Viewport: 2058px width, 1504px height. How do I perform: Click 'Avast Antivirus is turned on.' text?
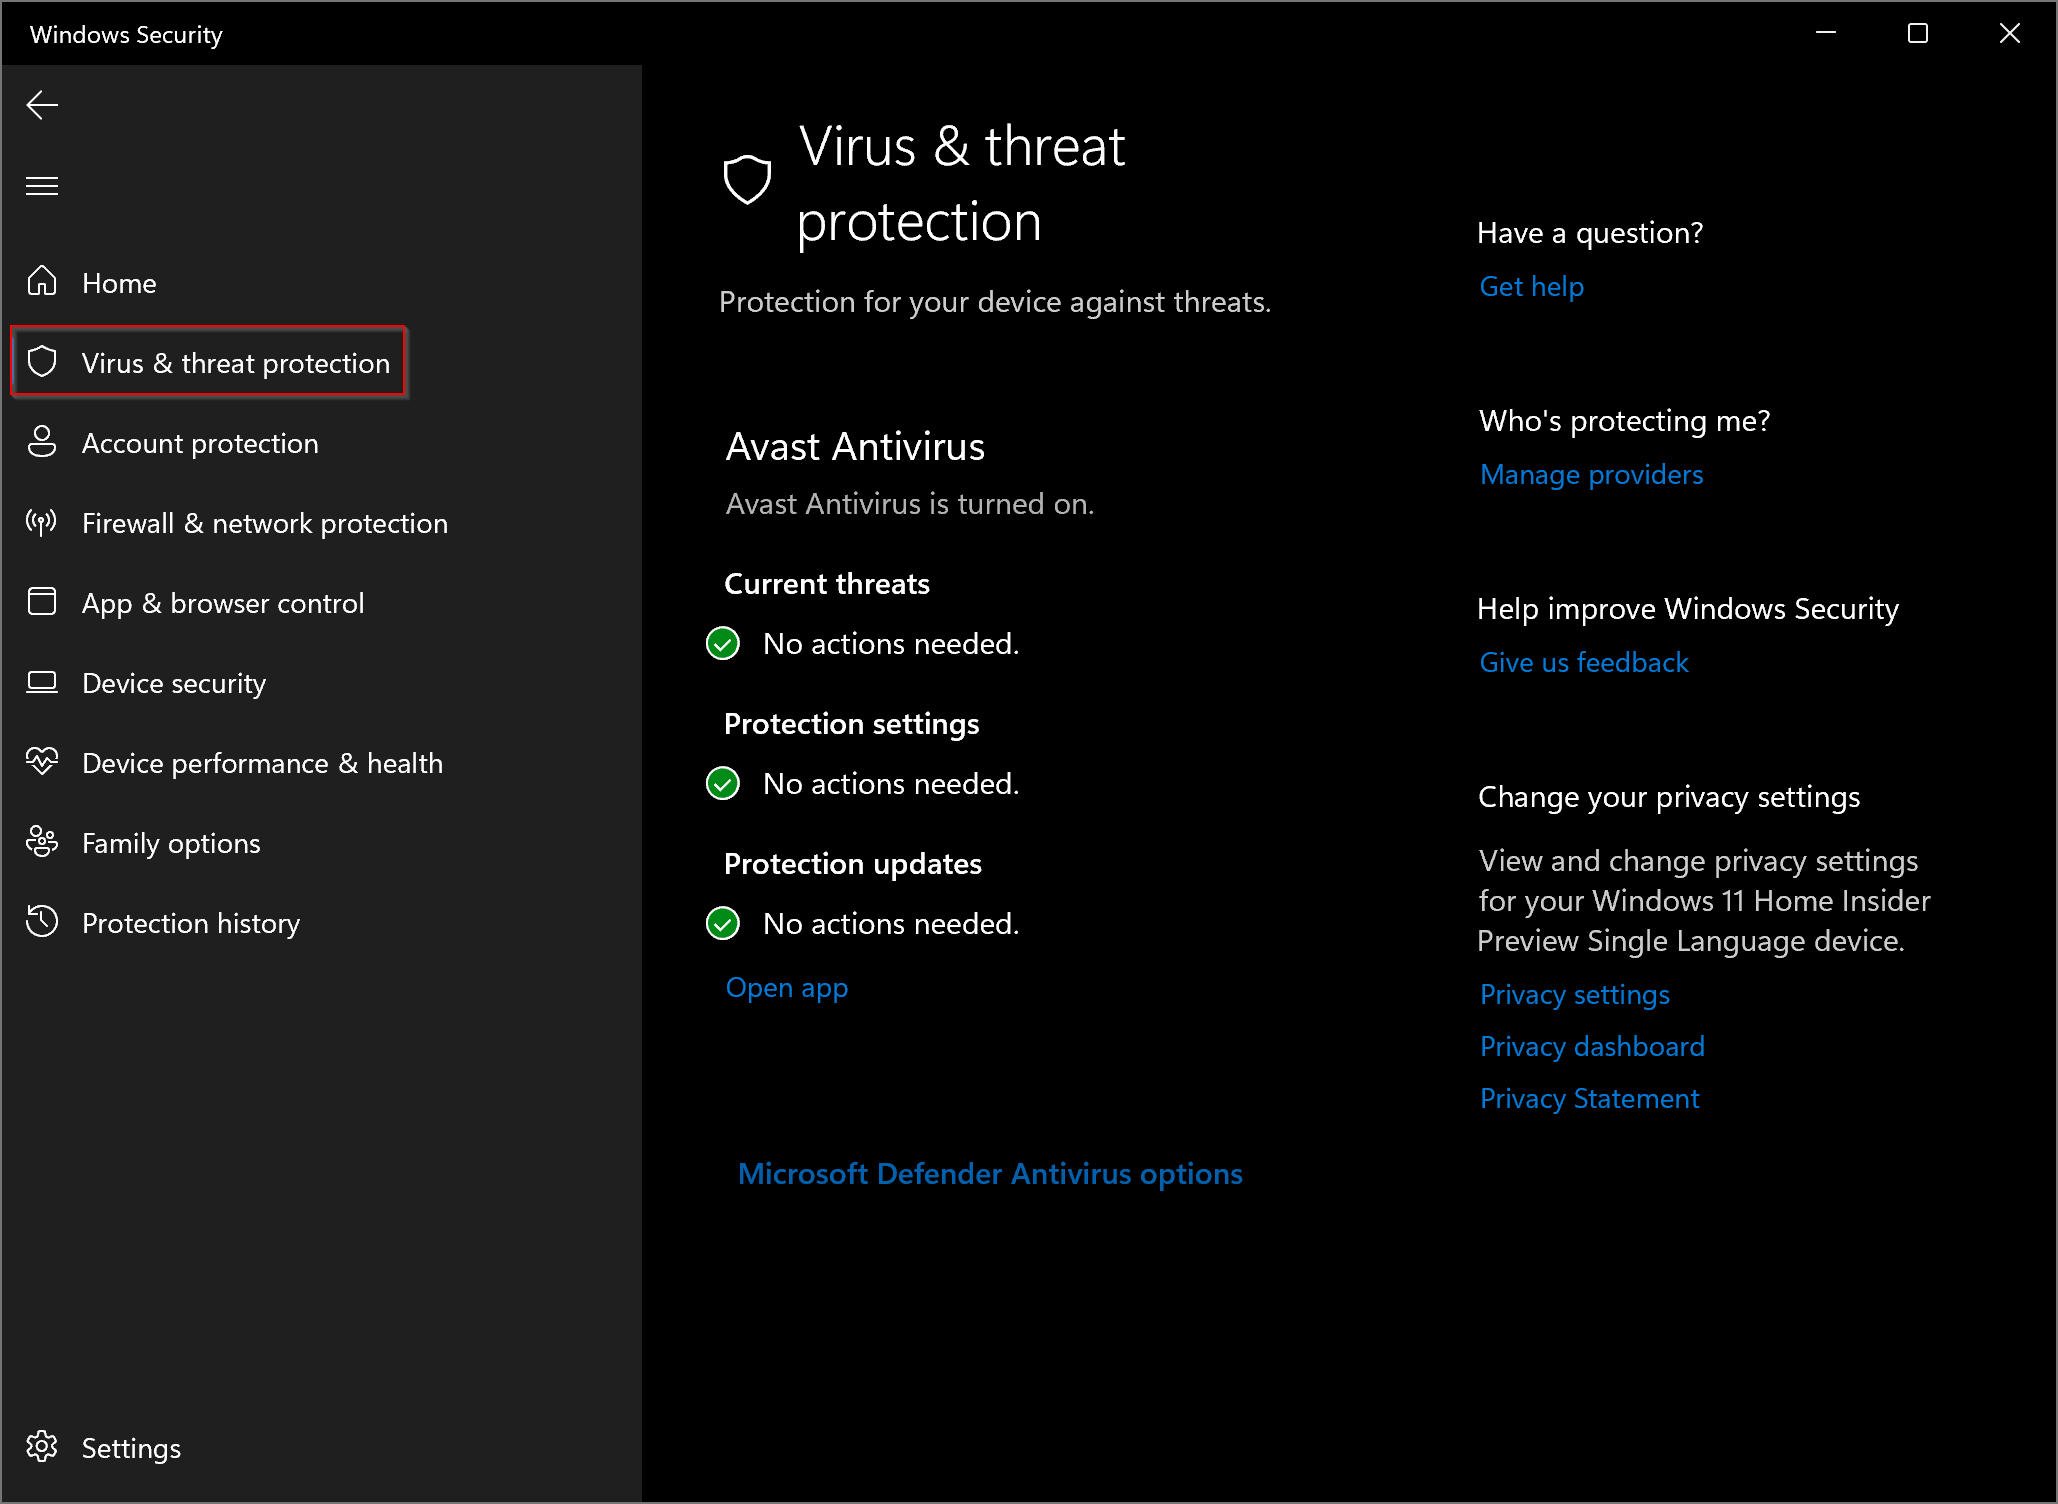coord(910,504)
